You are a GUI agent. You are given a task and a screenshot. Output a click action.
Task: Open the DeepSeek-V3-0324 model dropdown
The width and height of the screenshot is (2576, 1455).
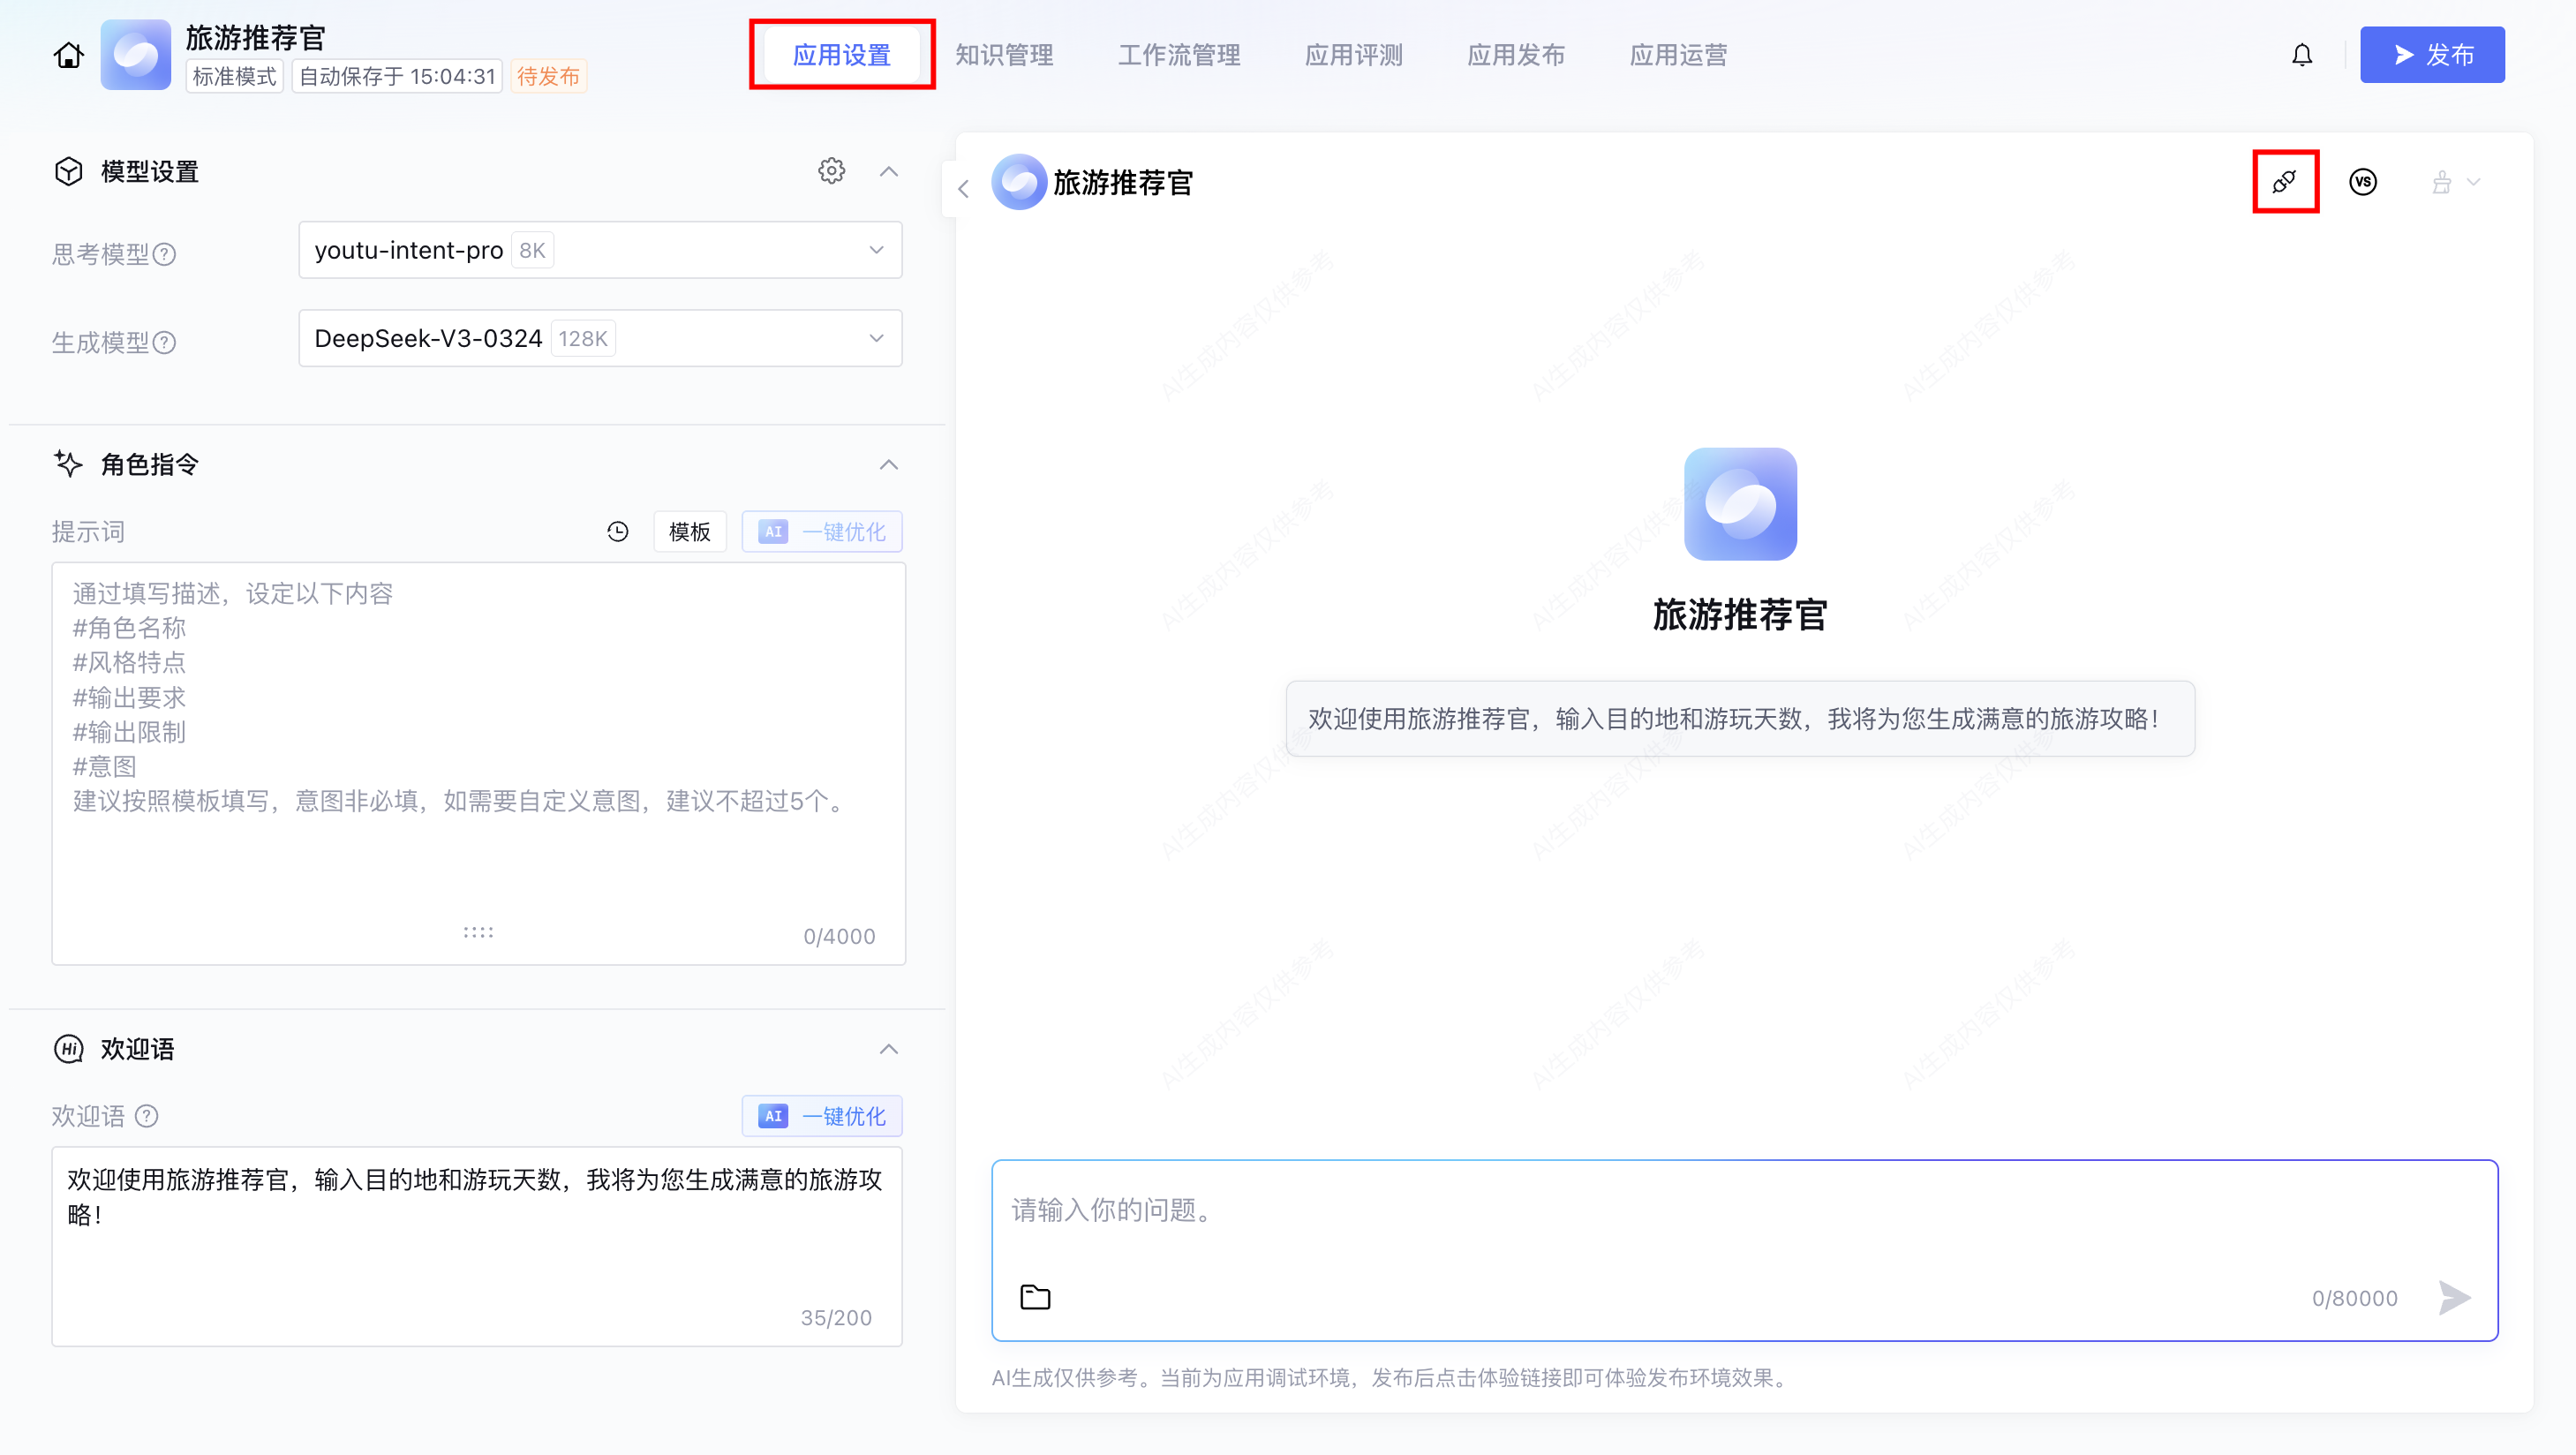coord(600,338)
